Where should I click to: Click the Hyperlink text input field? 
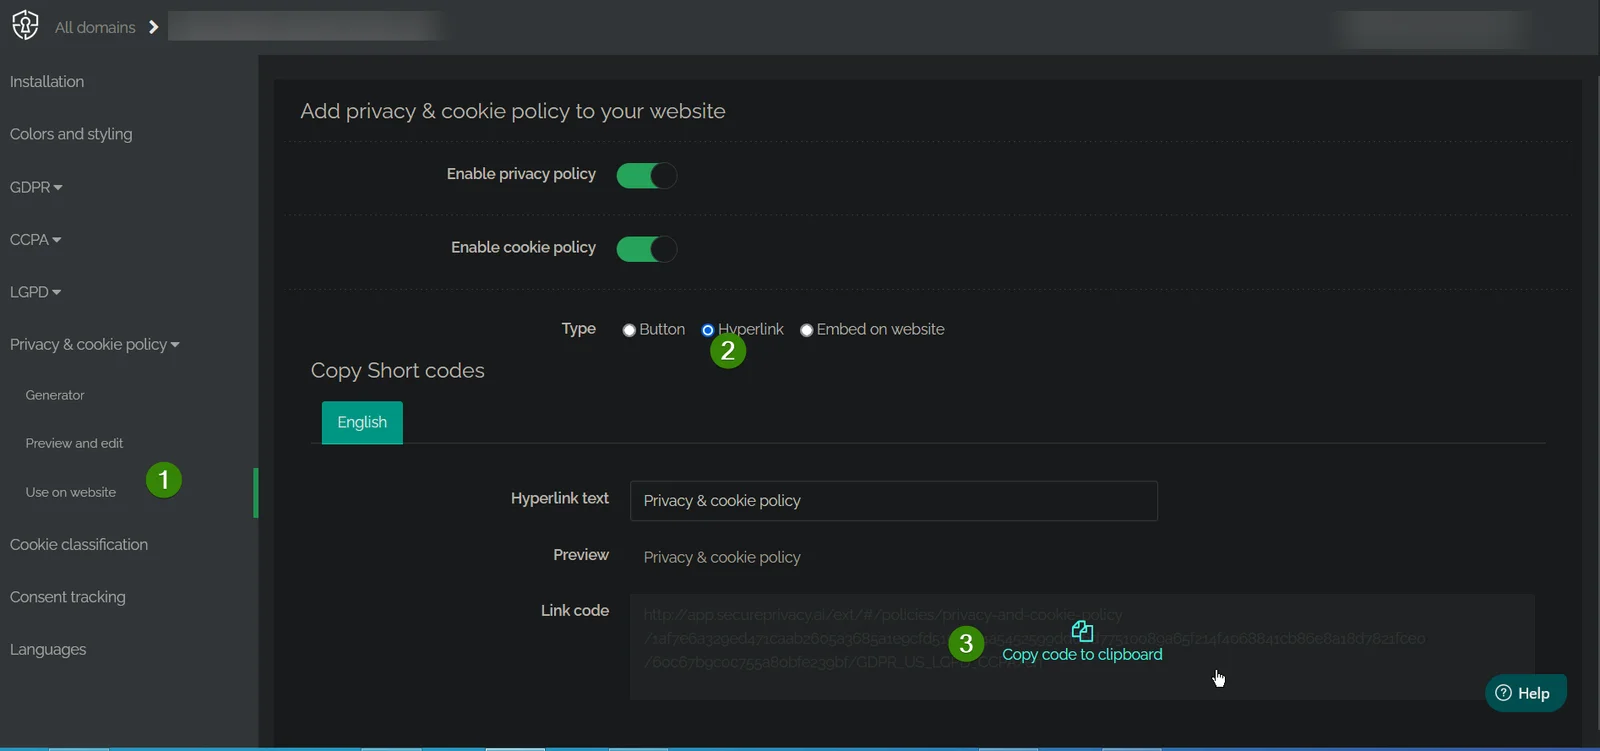[893, 501]
